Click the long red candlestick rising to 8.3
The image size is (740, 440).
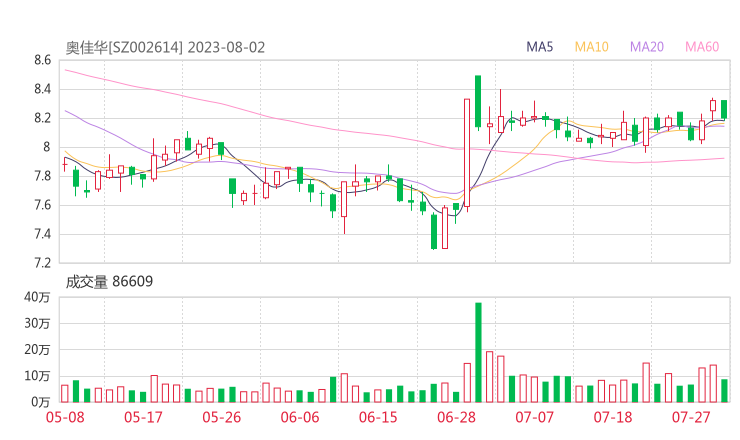click(x=467, y=153)
